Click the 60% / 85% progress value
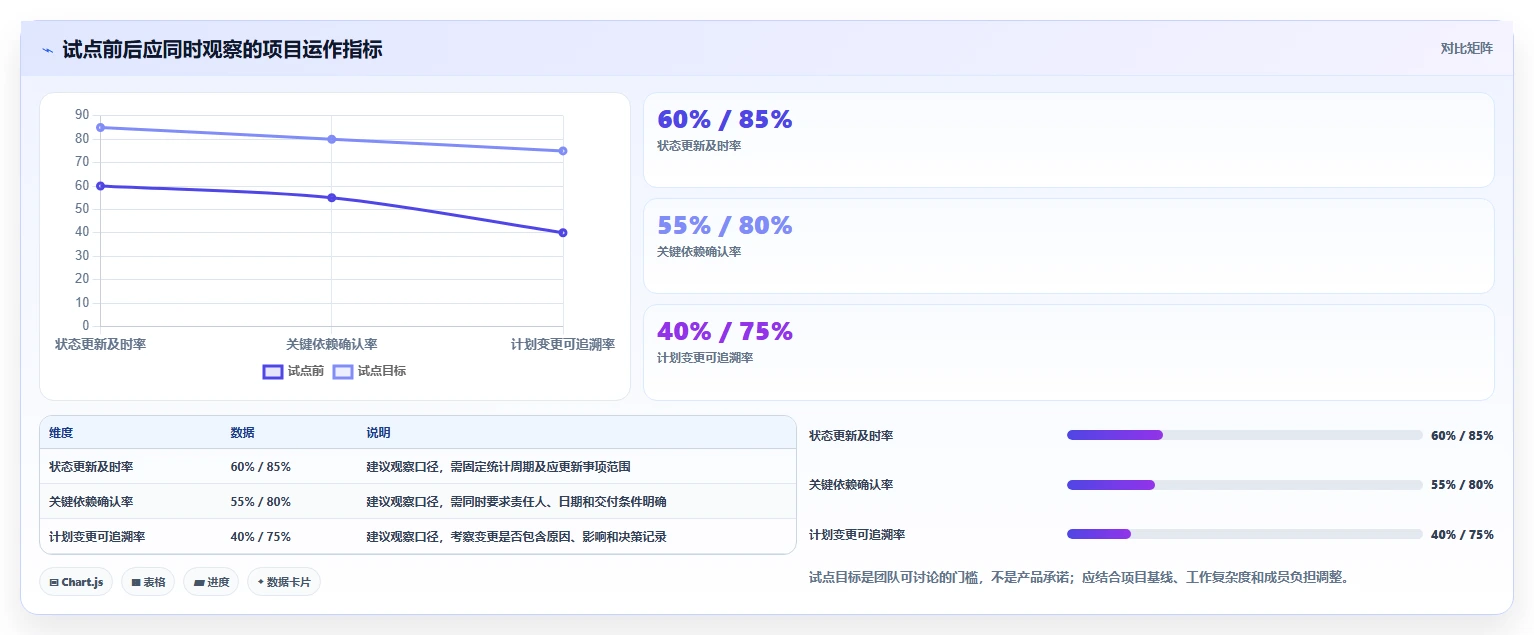The height and width of the screenshot is (635, 1534). (1462, 436)
